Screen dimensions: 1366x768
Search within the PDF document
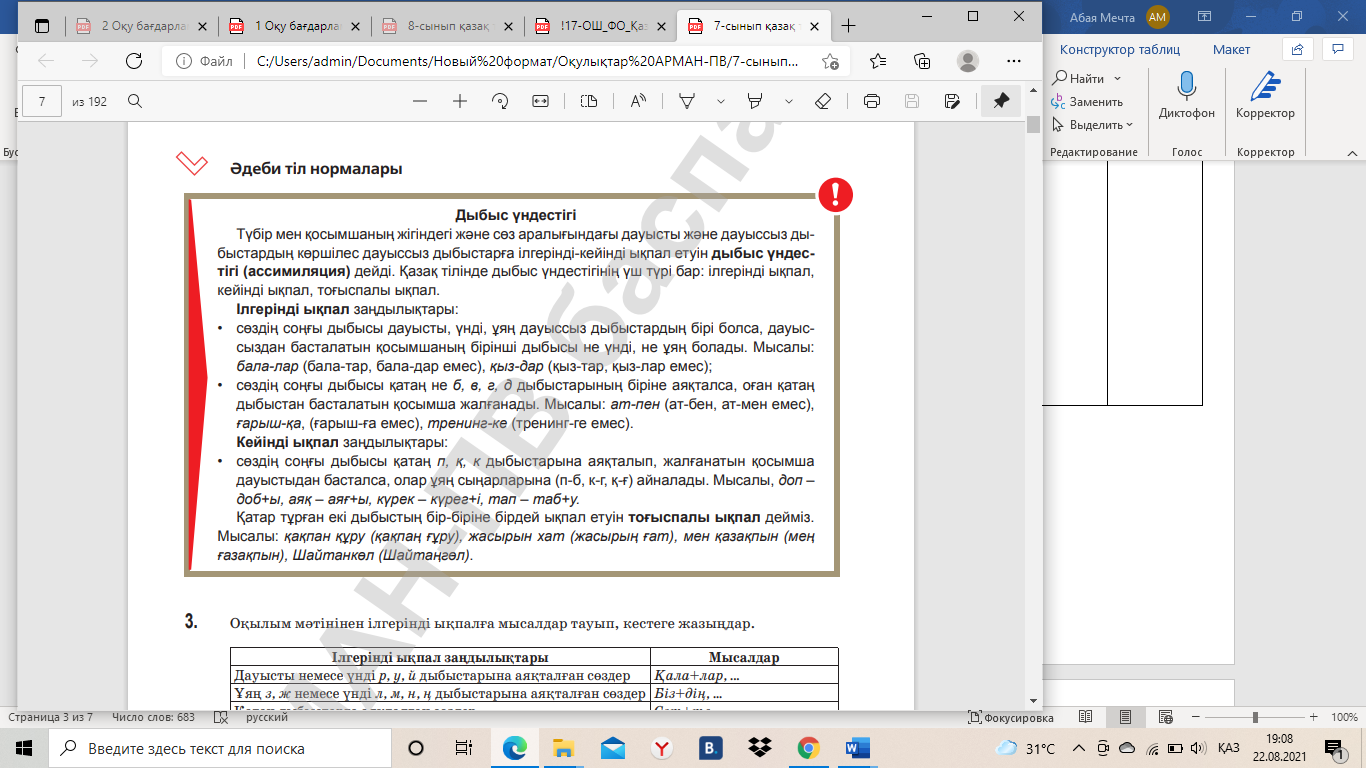[134, 101]
